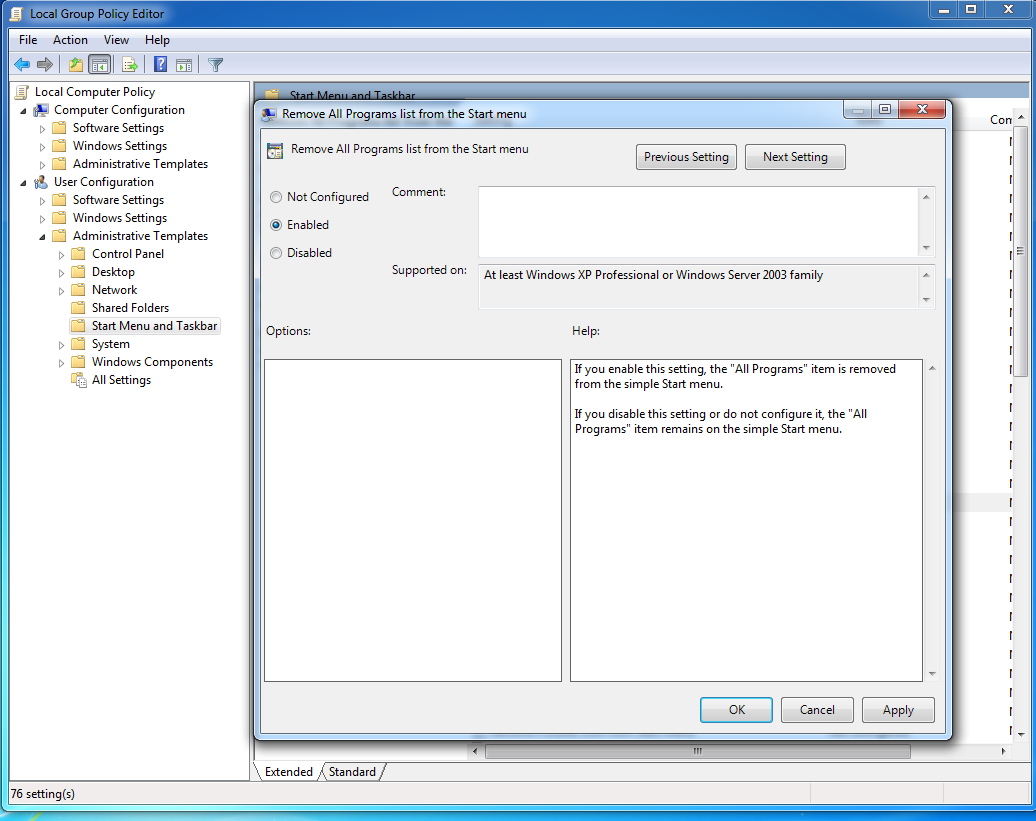The height and width of the screenshot is (821, 1036).
Task: Click the Apply button
Action: pos(898,710)
